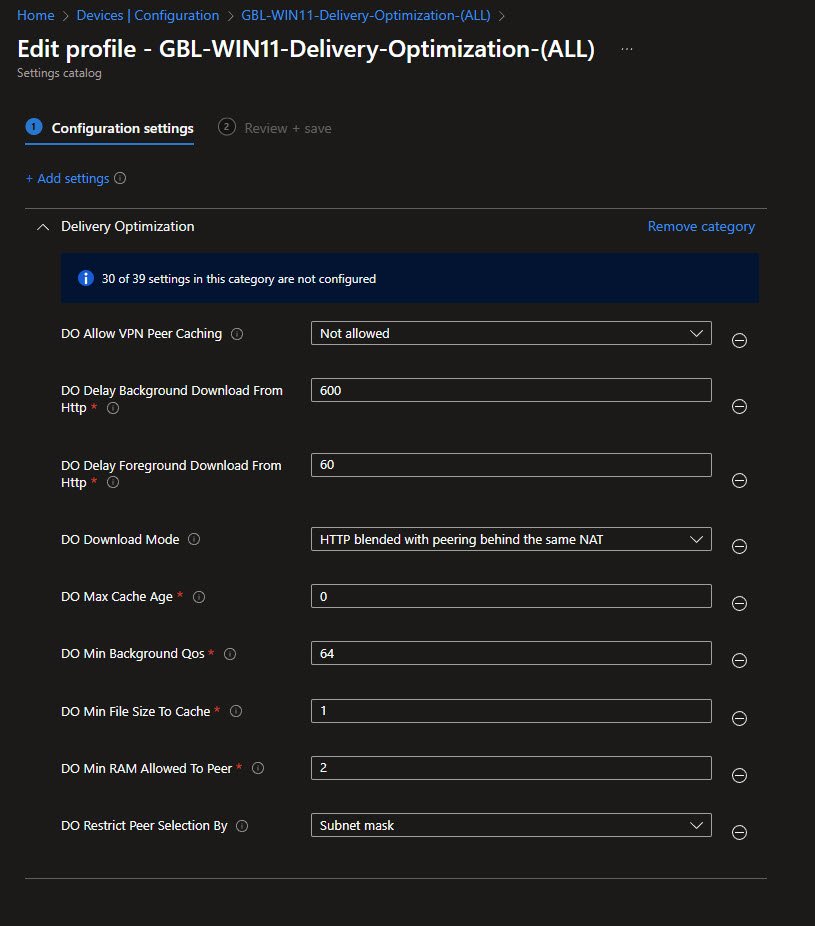Open the DO Download Mode dropdown
This screenshot has width=815, height=926.
coord(511,539)
